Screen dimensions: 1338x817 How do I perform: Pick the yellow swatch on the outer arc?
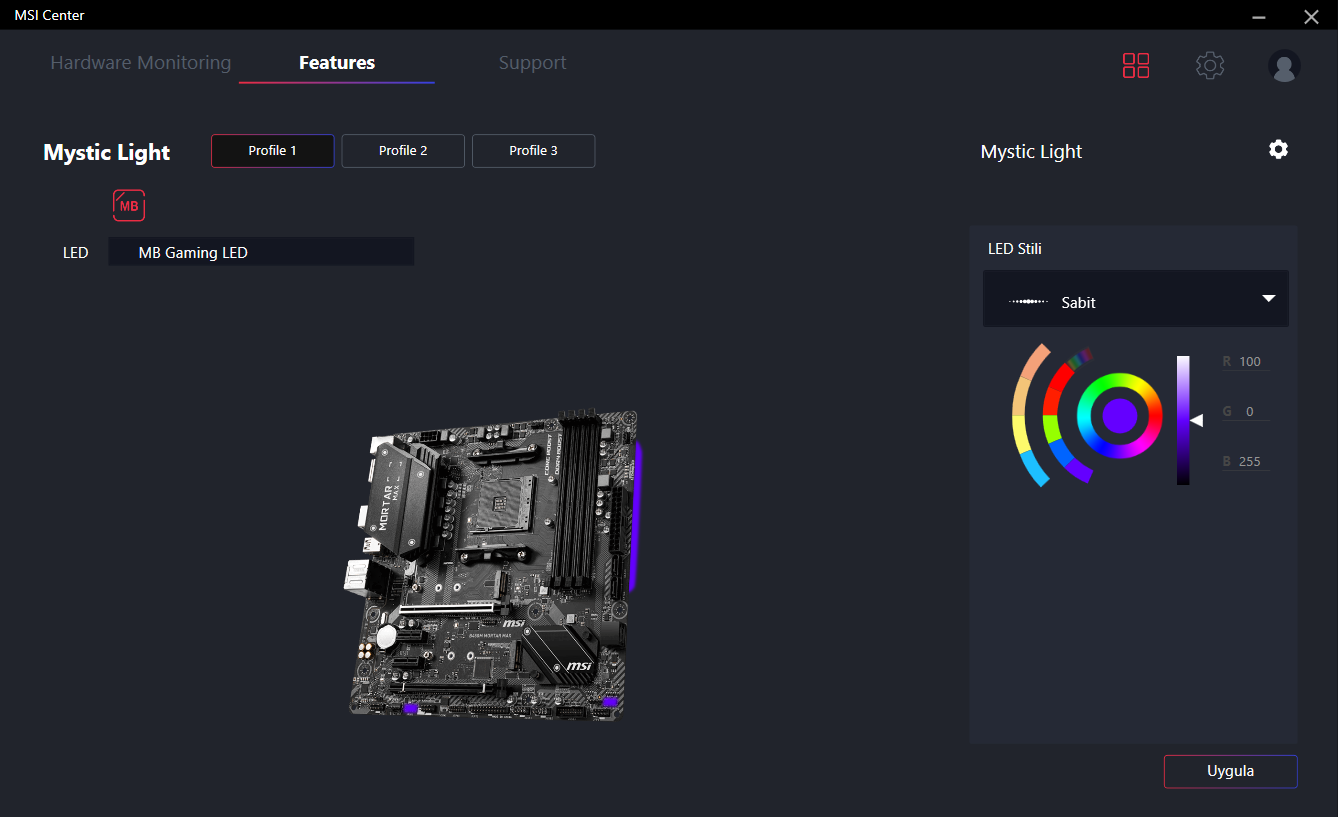tap(1021, 435)
